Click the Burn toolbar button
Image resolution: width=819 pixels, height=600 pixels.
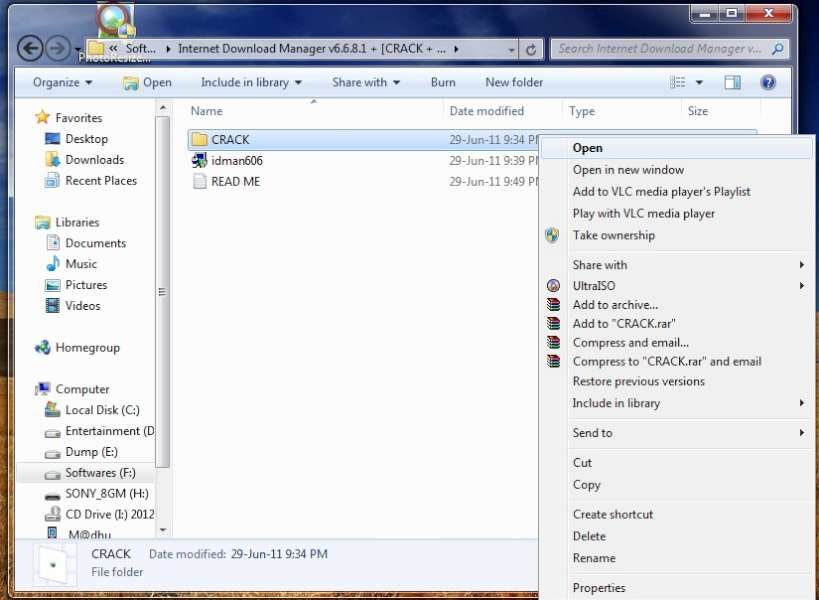click(x=443, y=82)
